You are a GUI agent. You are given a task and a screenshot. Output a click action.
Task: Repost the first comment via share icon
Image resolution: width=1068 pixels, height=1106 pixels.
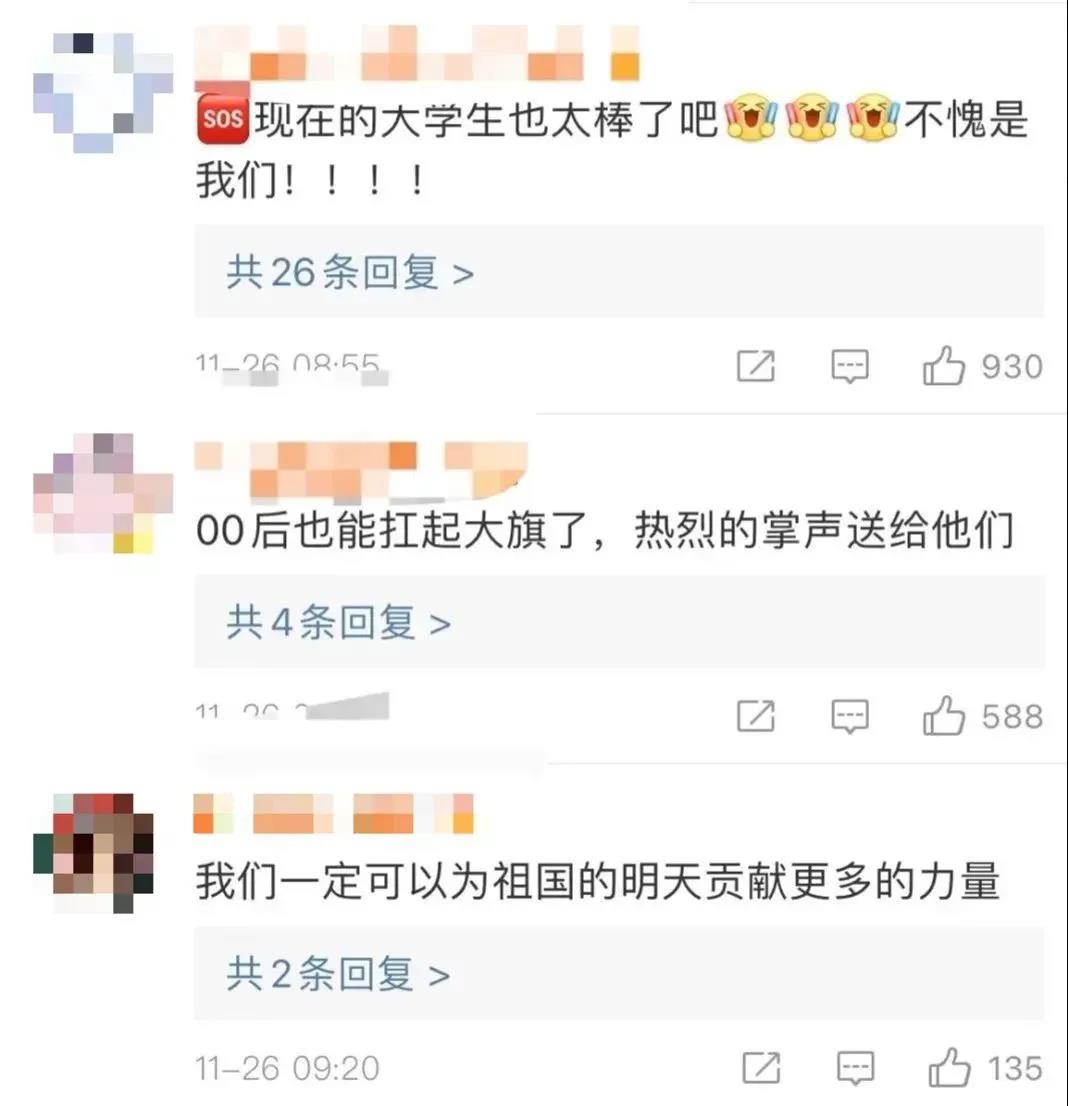click(756, 365)
